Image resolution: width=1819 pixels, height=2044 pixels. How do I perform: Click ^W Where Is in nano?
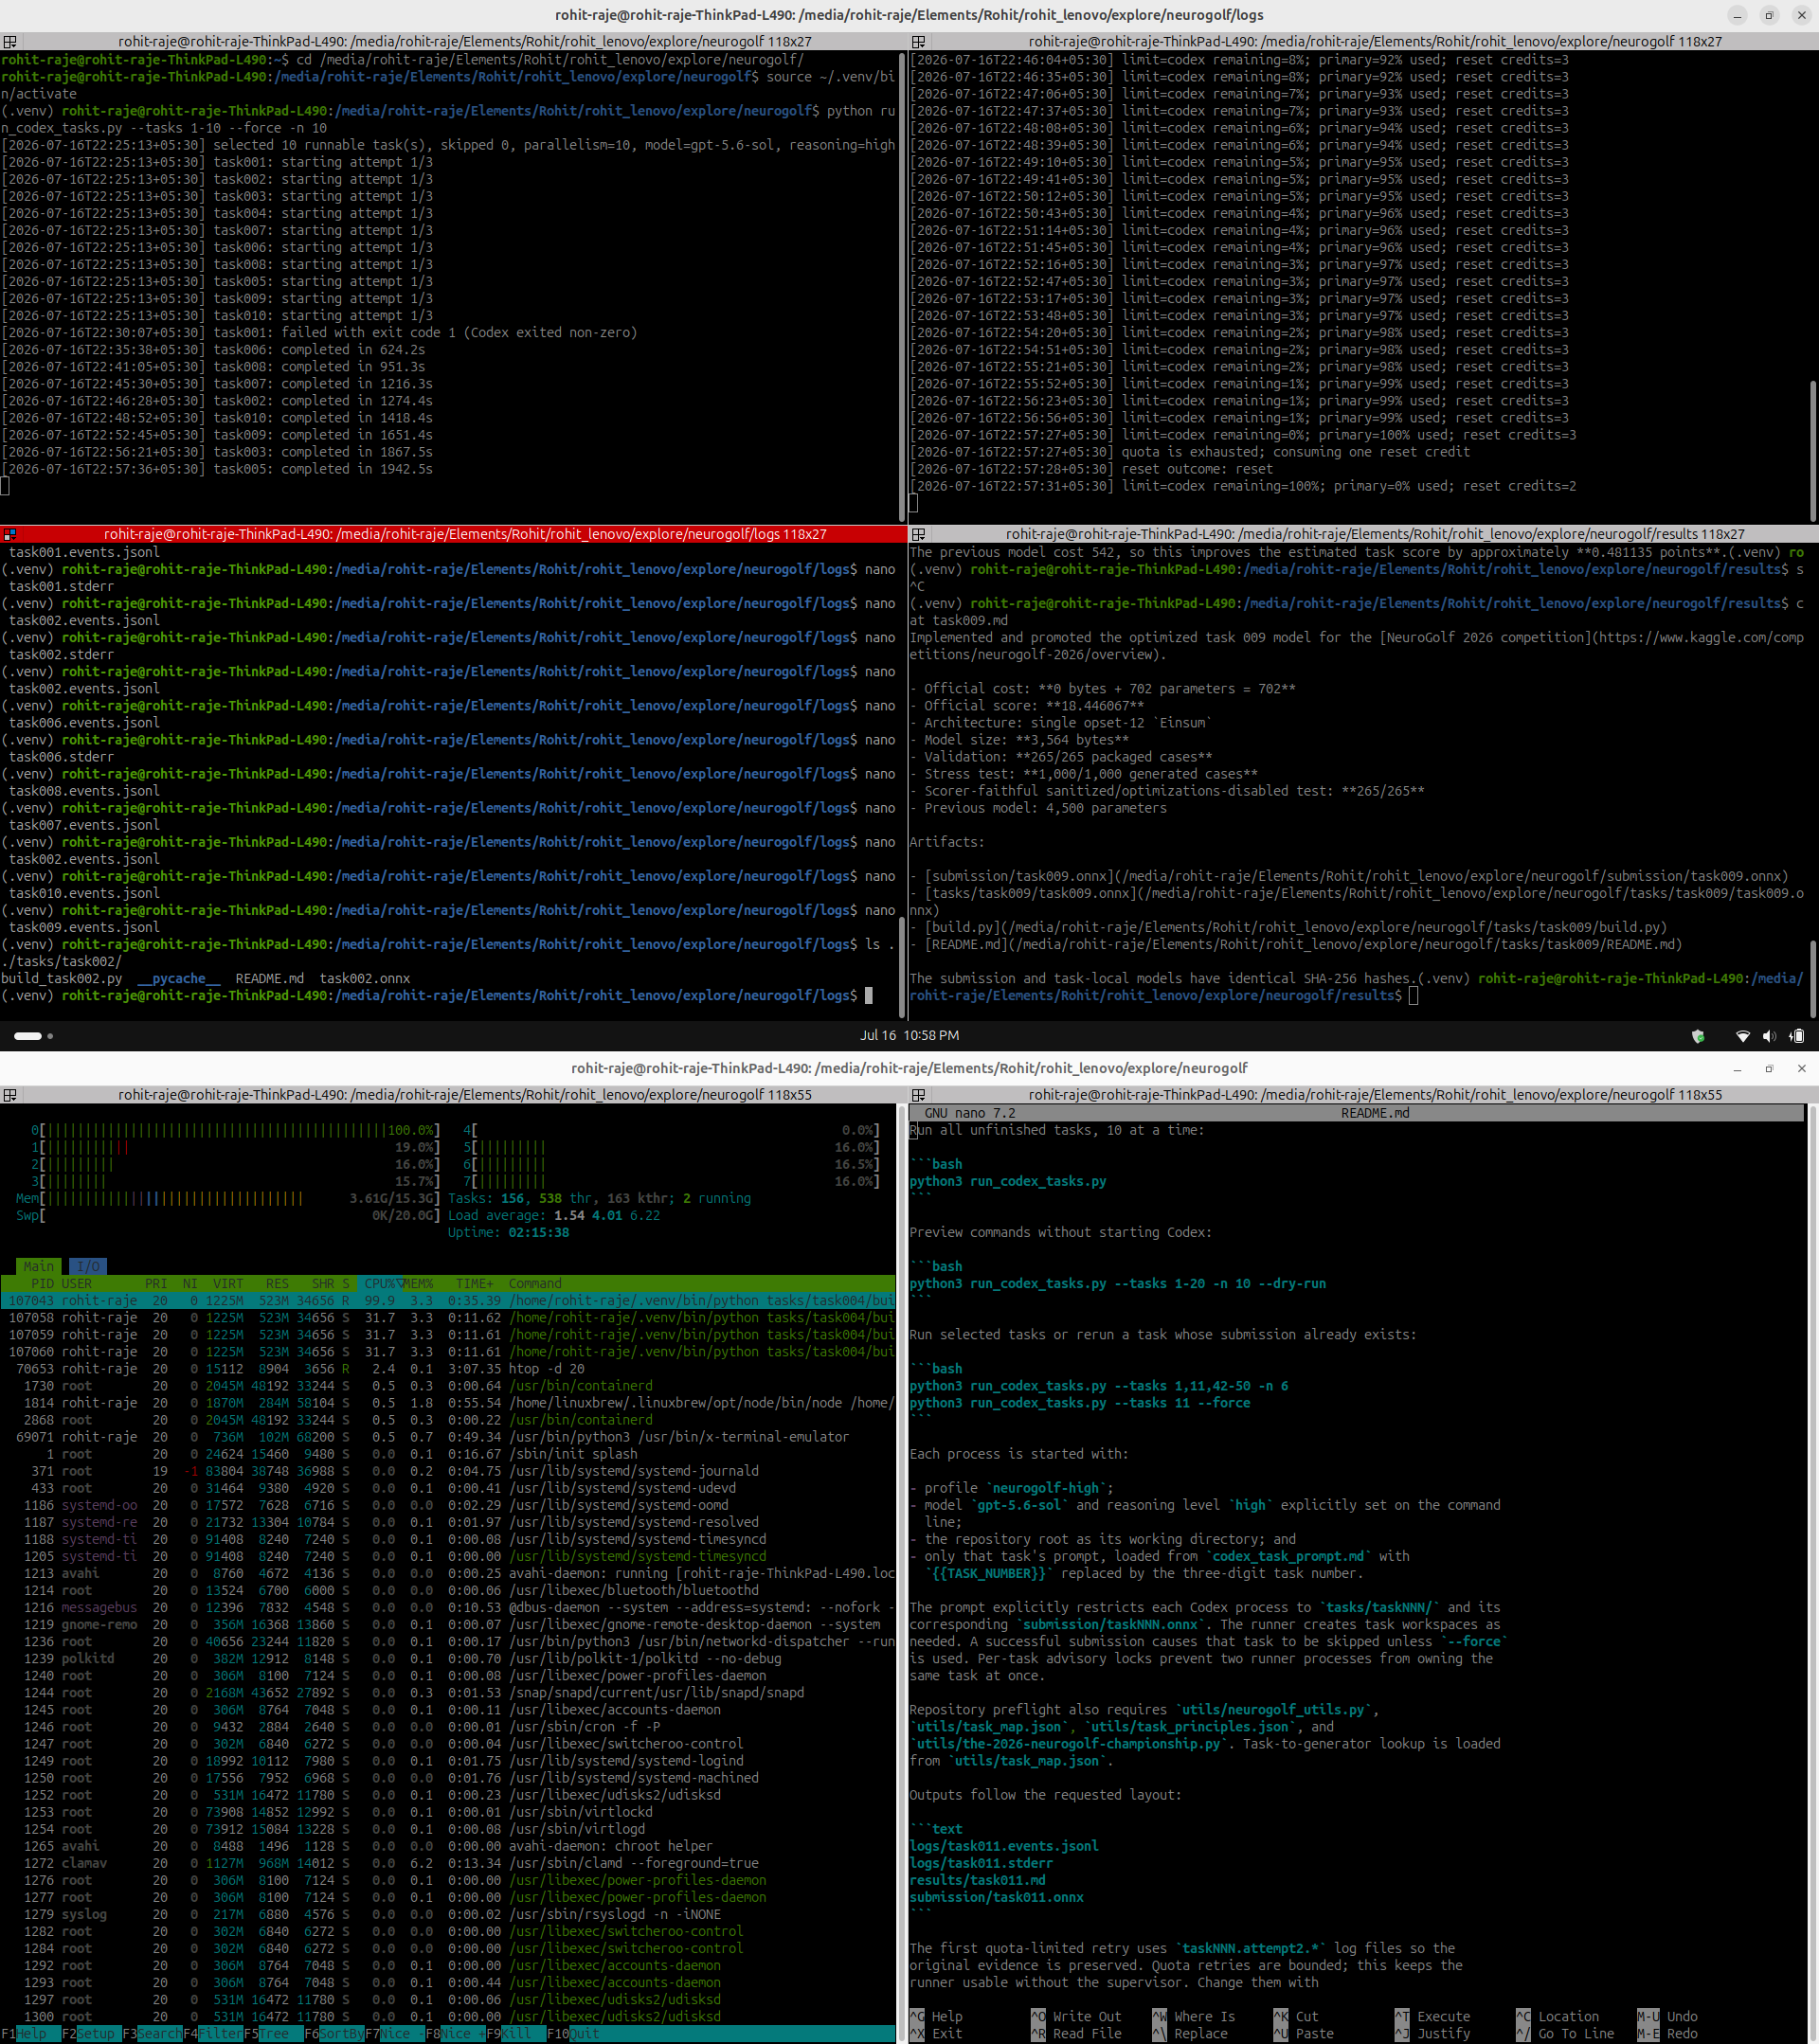pos(1194,2017)
